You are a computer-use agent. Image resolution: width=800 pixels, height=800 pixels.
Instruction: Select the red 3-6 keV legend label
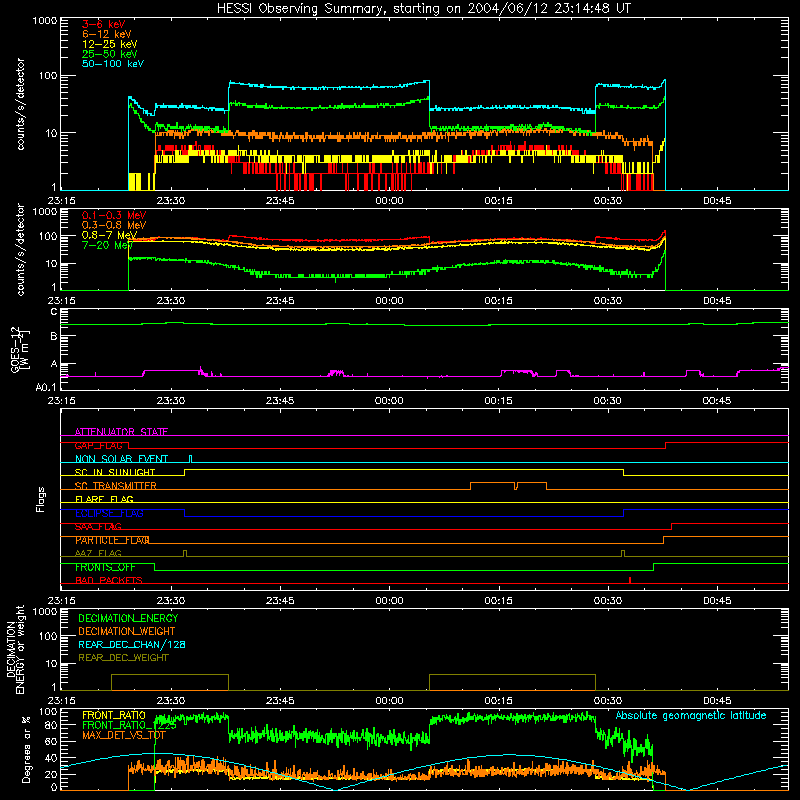coord(104,24)
